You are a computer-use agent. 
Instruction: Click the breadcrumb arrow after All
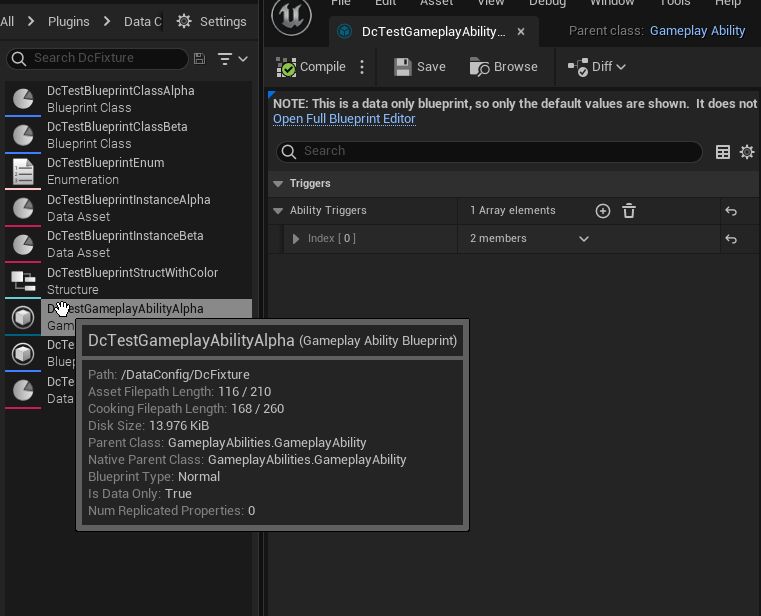31,21
